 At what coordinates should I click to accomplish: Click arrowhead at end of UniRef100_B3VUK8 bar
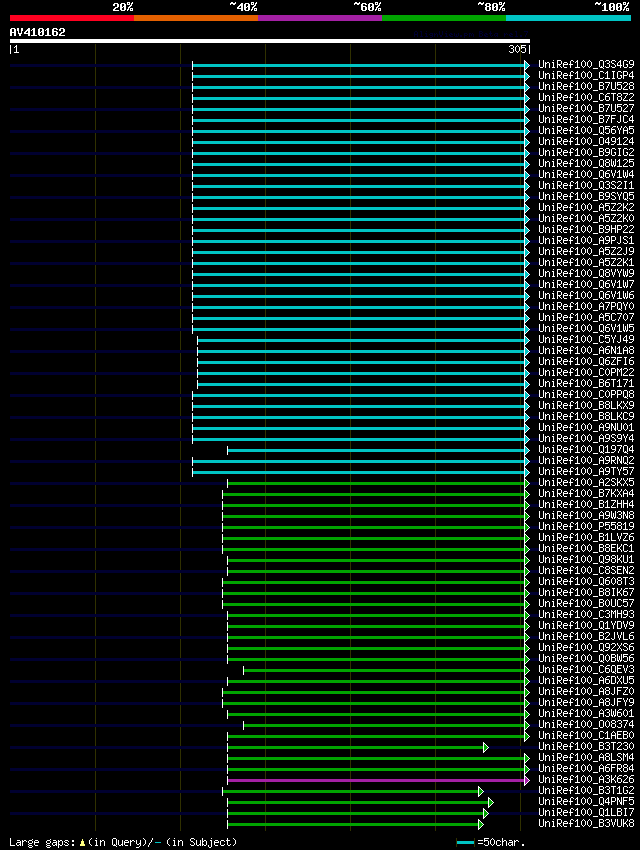[x=481, y=825]
